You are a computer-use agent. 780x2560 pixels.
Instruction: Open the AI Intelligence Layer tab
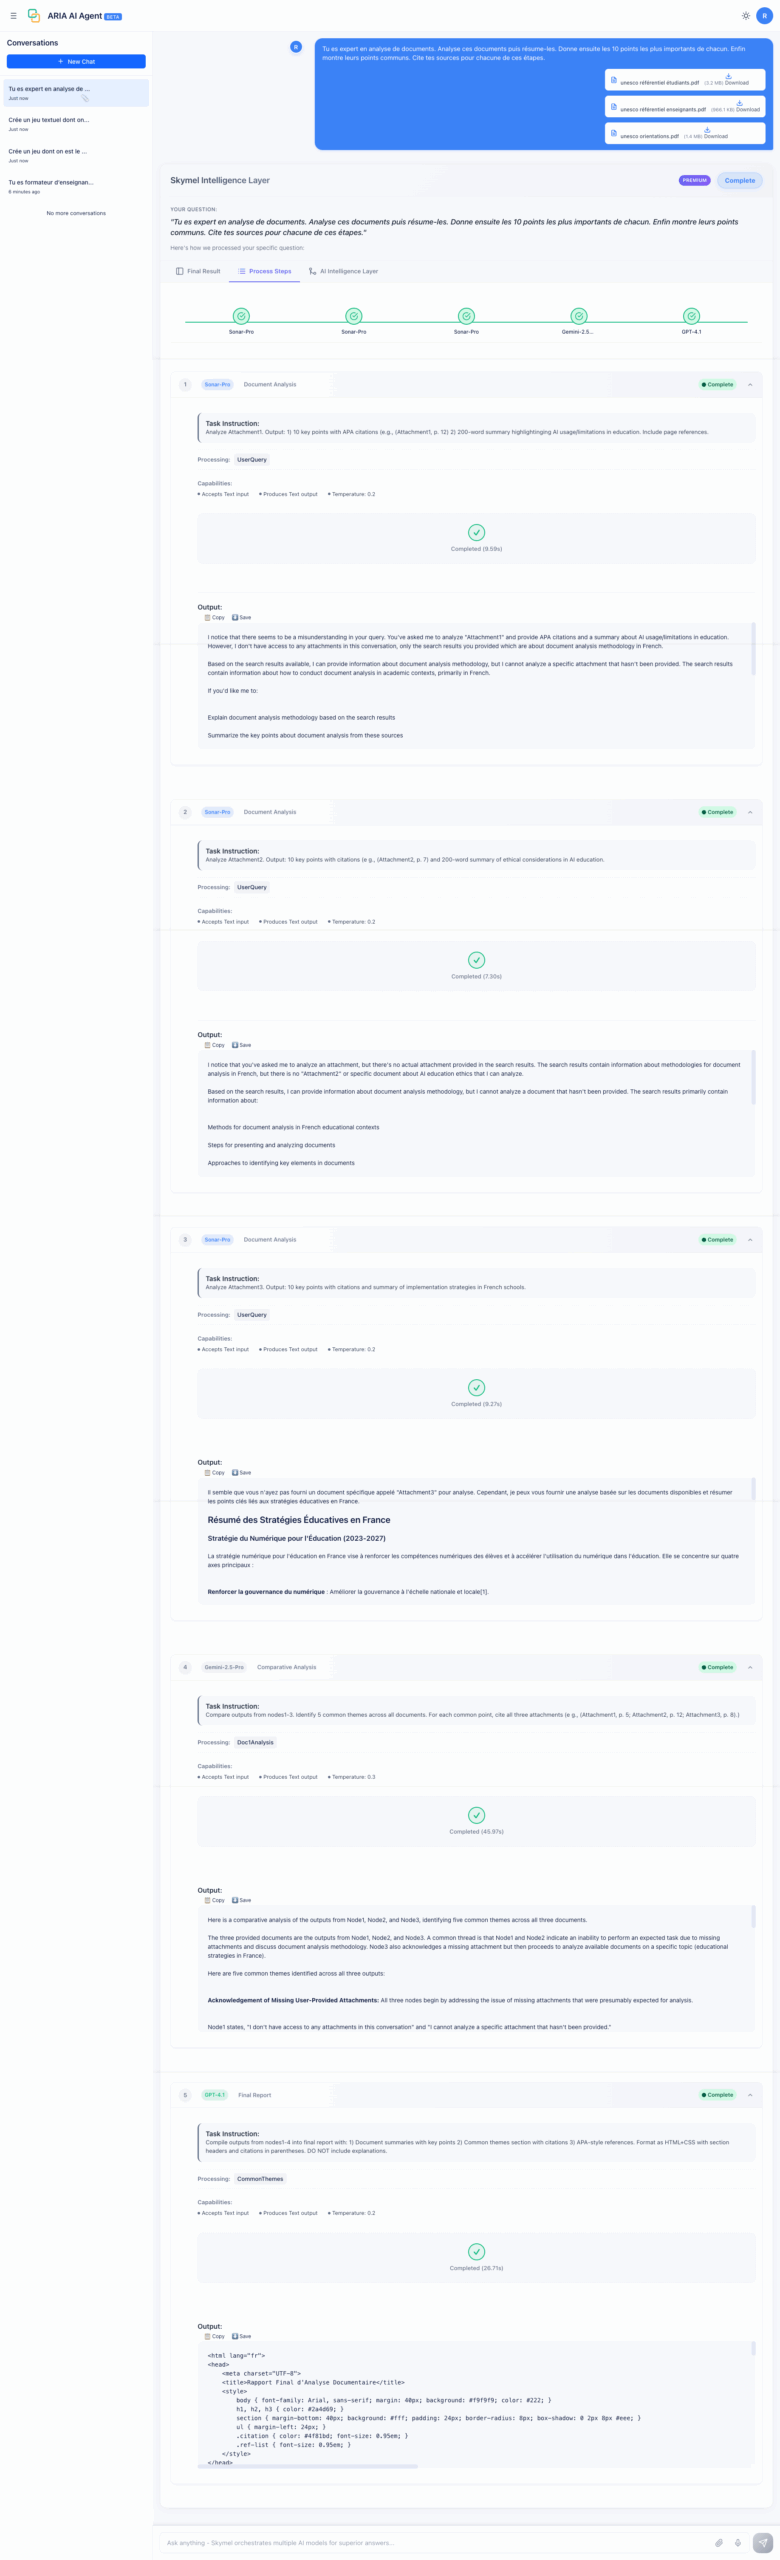click(343, 271)
